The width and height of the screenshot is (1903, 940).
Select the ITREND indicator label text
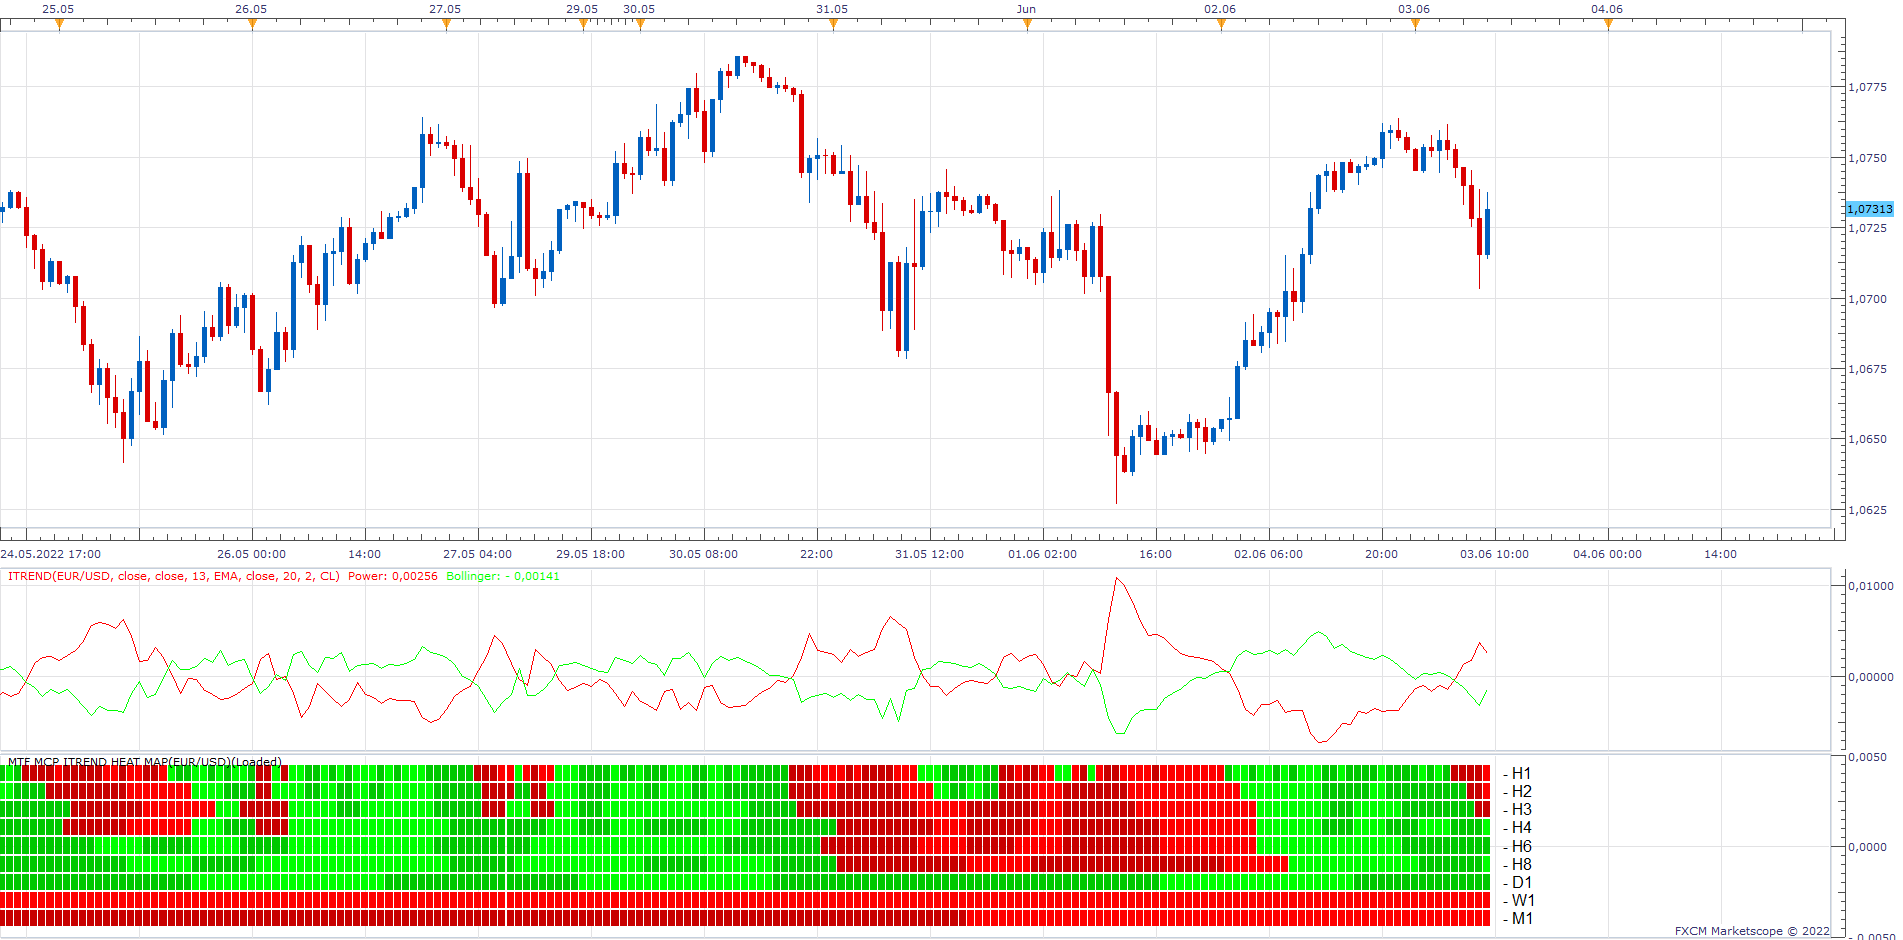pos(174,576)
